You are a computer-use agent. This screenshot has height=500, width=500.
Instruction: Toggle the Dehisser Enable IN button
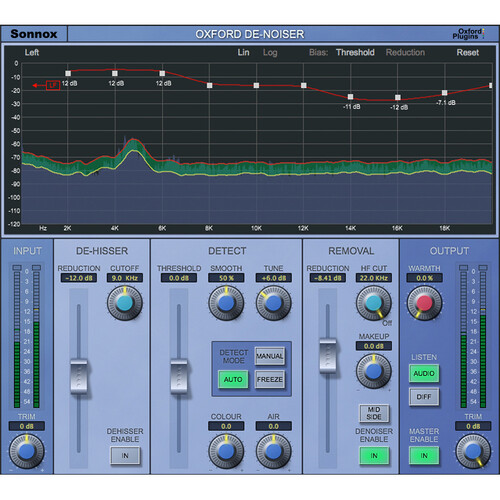[125, 455]
